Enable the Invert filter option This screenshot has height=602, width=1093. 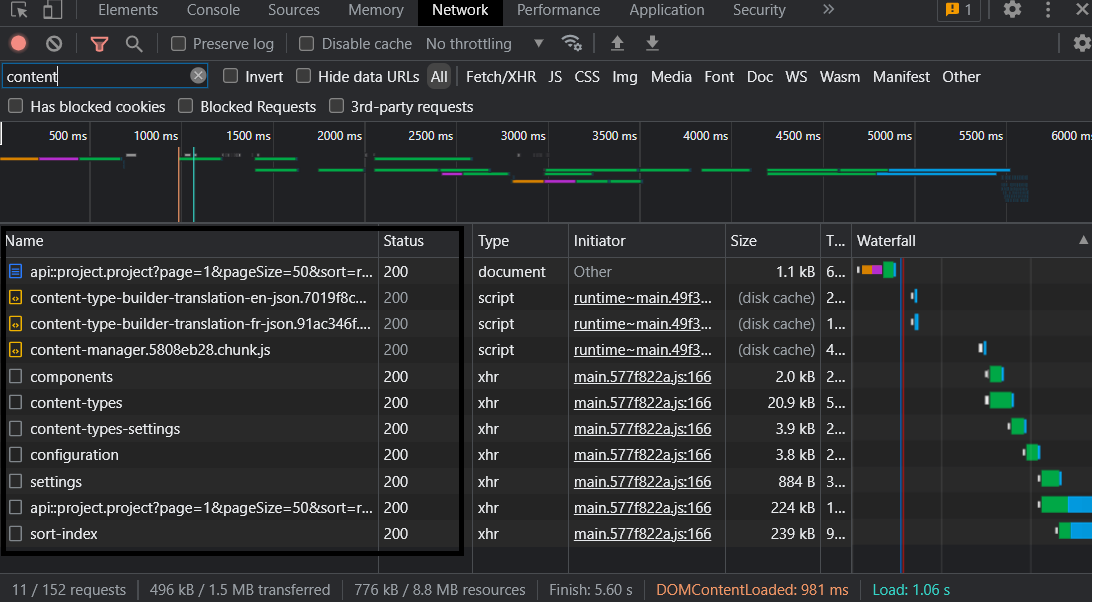229,76
